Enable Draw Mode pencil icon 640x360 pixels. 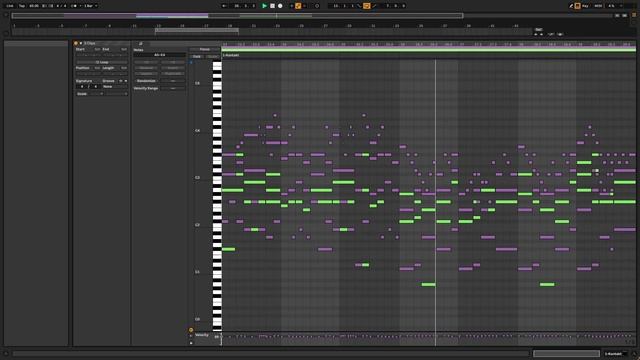(571, 6)
